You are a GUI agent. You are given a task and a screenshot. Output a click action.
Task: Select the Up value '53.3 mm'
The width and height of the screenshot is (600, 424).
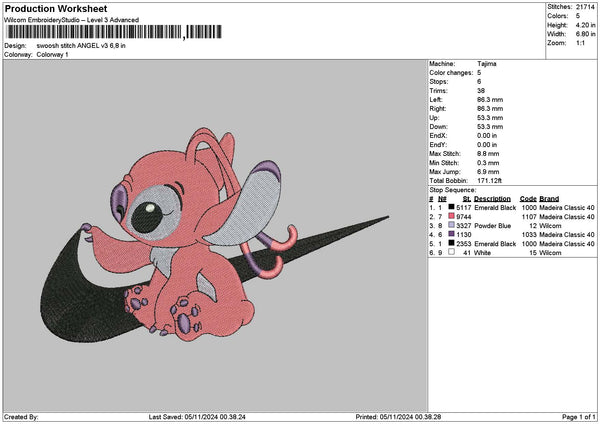point(490,118)
